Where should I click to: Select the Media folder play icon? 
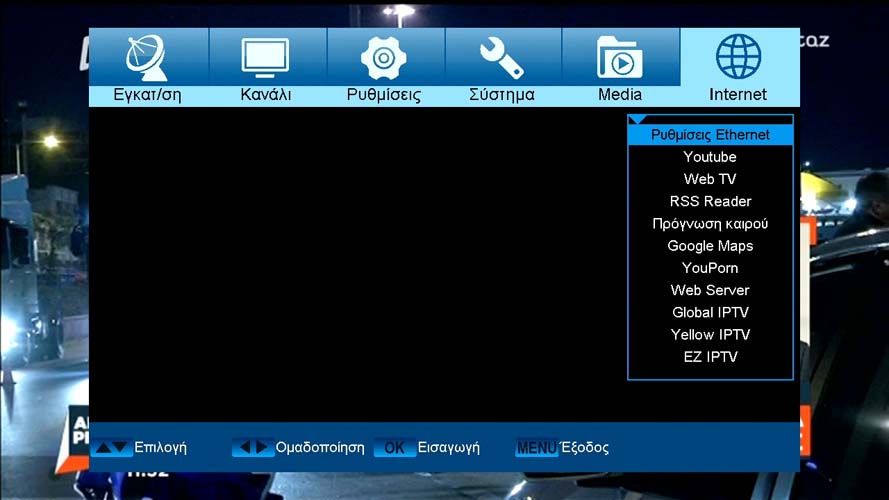pos(620,57)
